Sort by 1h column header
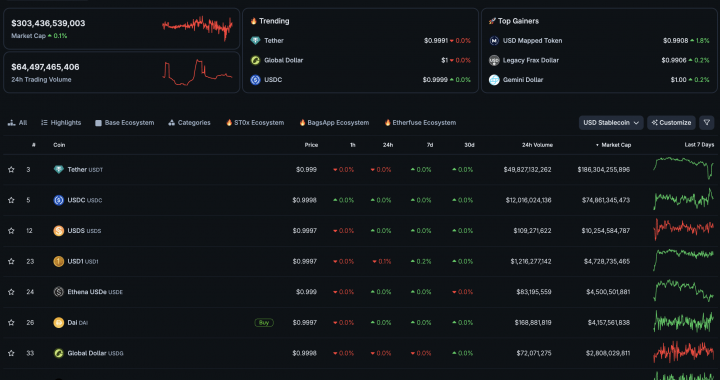Image resolution: width=720 pixels, height=380 pixels. click(x=353, y=145)
